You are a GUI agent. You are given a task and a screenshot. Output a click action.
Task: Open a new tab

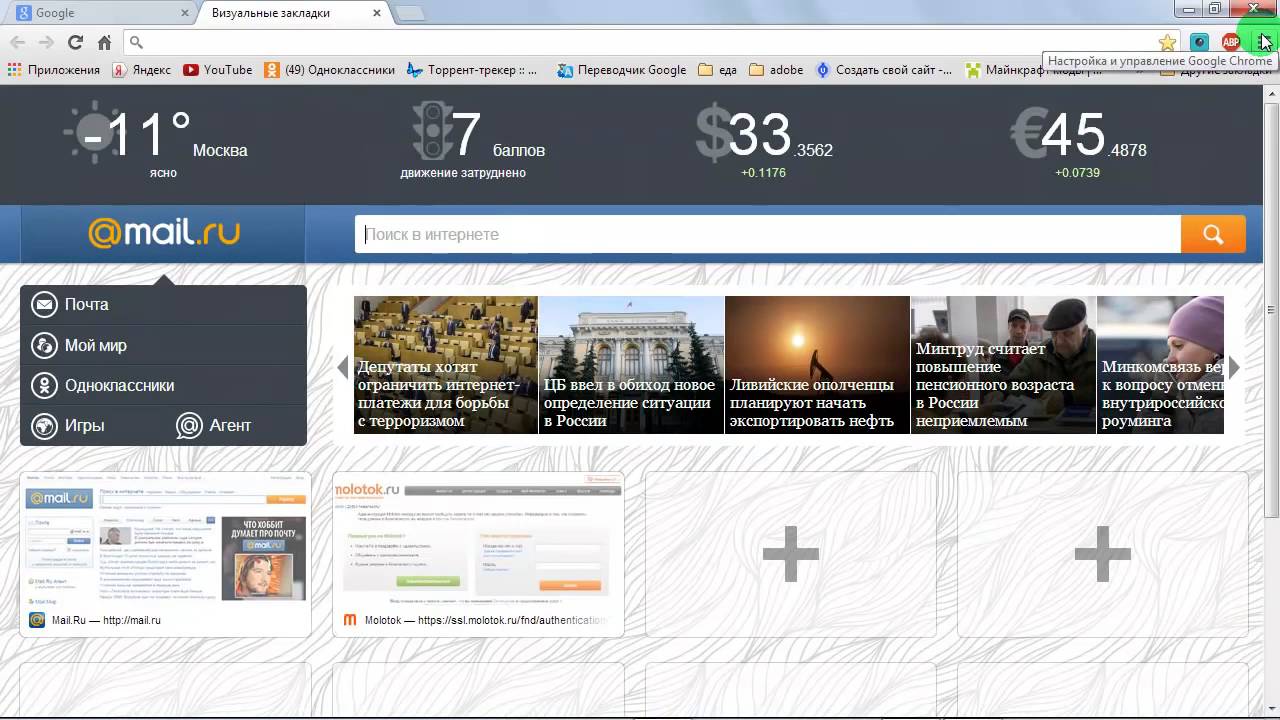[x=410, y=13]
